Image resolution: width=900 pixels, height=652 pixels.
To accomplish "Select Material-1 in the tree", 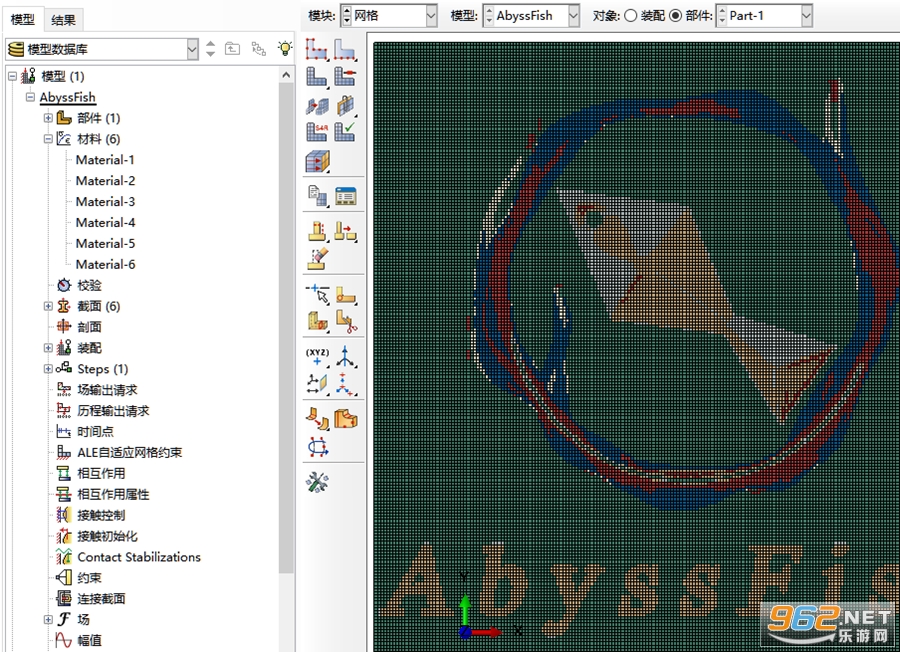I will point(105,160).
